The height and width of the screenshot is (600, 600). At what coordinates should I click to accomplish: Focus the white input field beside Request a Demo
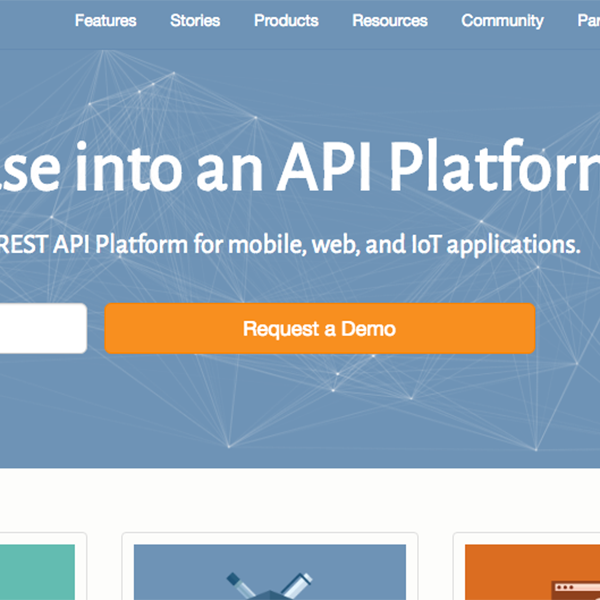click(42, 328)
